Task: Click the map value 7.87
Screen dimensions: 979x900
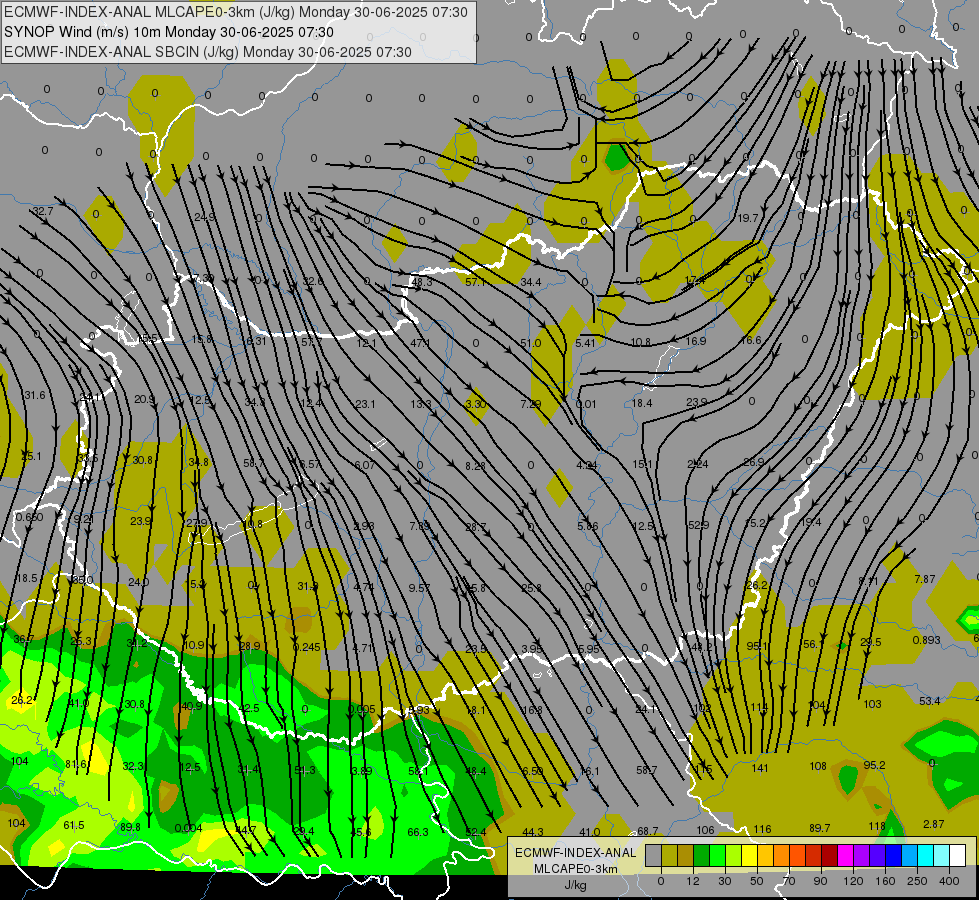Action: (x=925, y=579)
